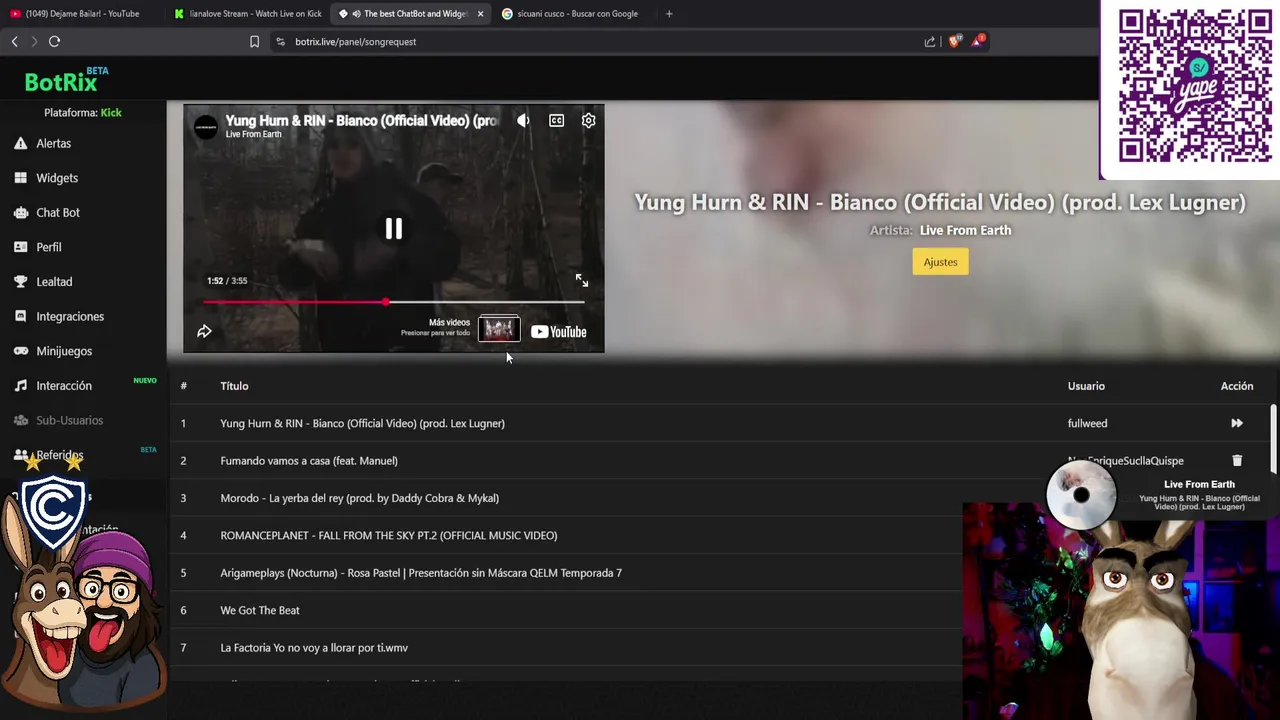Toggle closed captions CC icon
This screenshot has height=720, width=1280.
tap(556, 120)
